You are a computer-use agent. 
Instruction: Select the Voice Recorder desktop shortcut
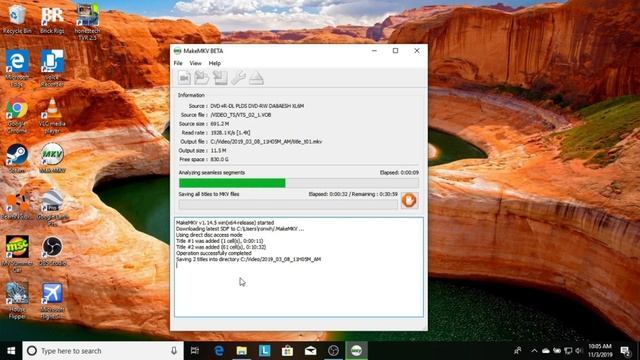point(52,67)
